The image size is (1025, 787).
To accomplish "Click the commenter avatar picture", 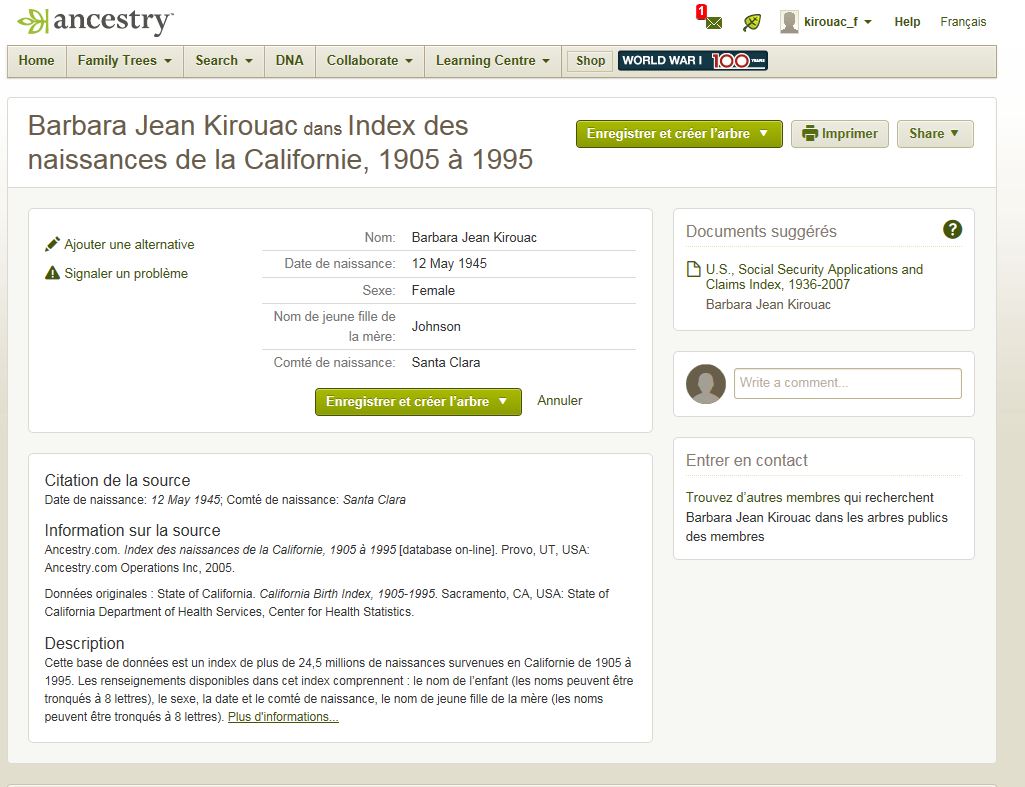I will 705,384.
